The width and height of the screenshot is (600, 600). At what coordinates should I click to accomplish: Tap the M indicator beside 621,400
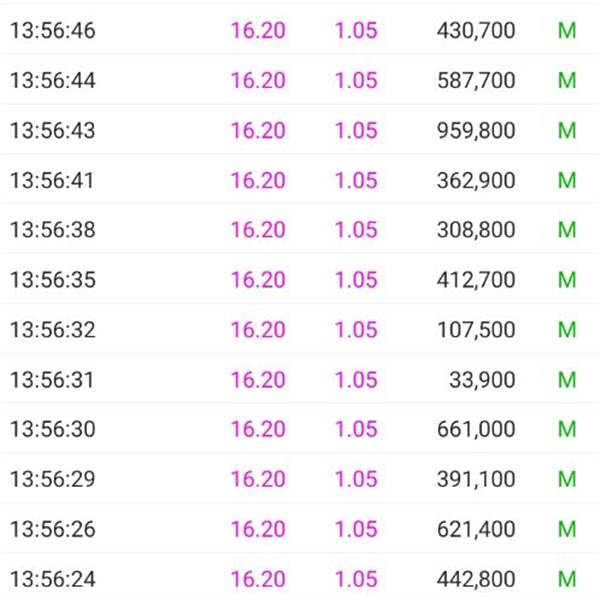[567, 529]
